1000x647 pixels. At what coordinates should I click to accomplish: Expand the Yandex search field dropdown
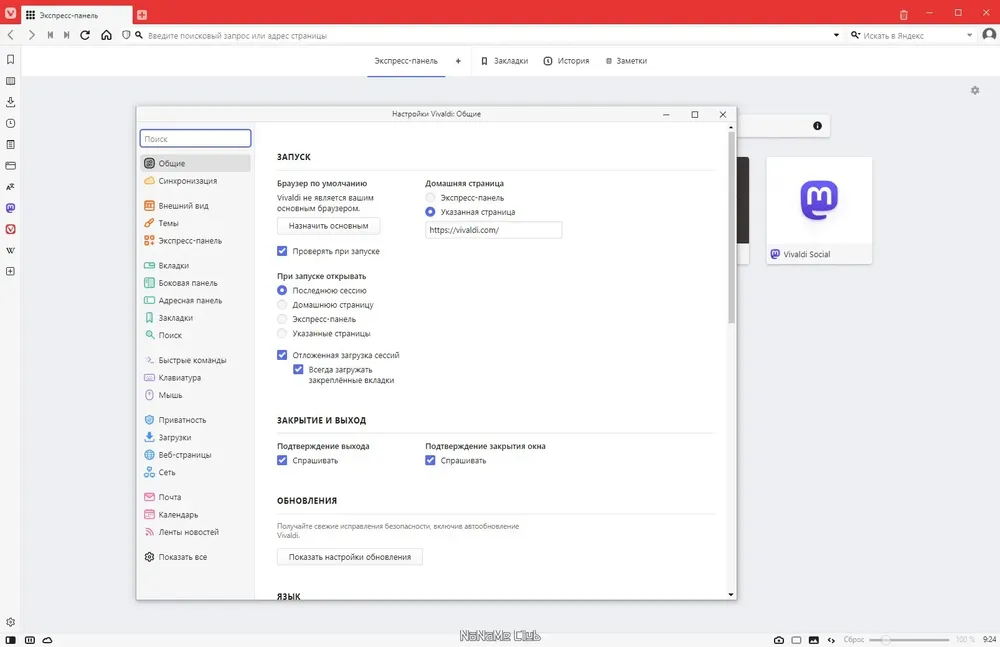[969, 35]
